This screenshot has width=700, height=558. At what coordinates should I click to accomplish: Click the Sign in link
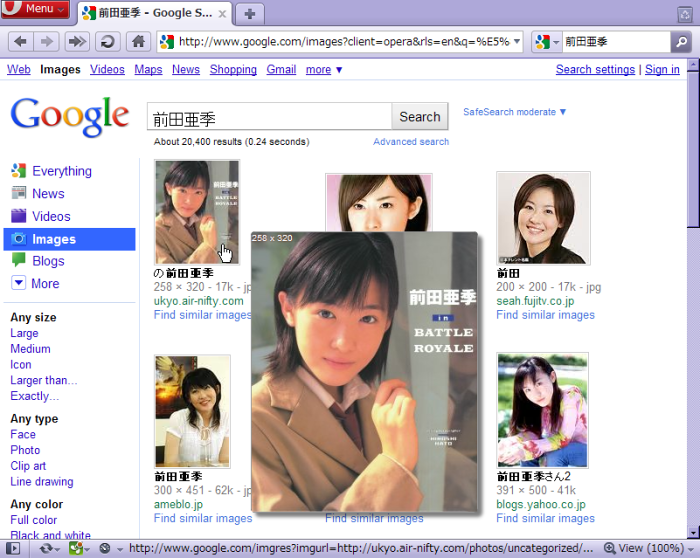click(x=662, y=70)
